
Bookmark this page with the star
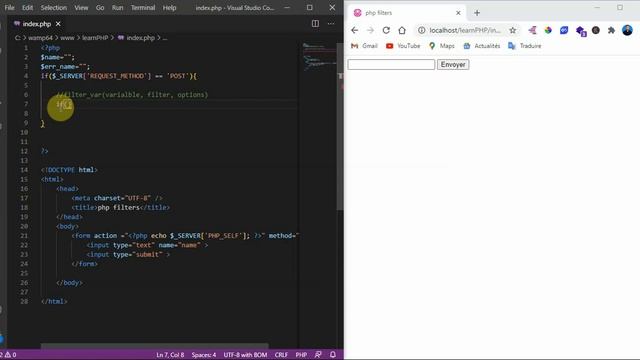pos(513,30)
